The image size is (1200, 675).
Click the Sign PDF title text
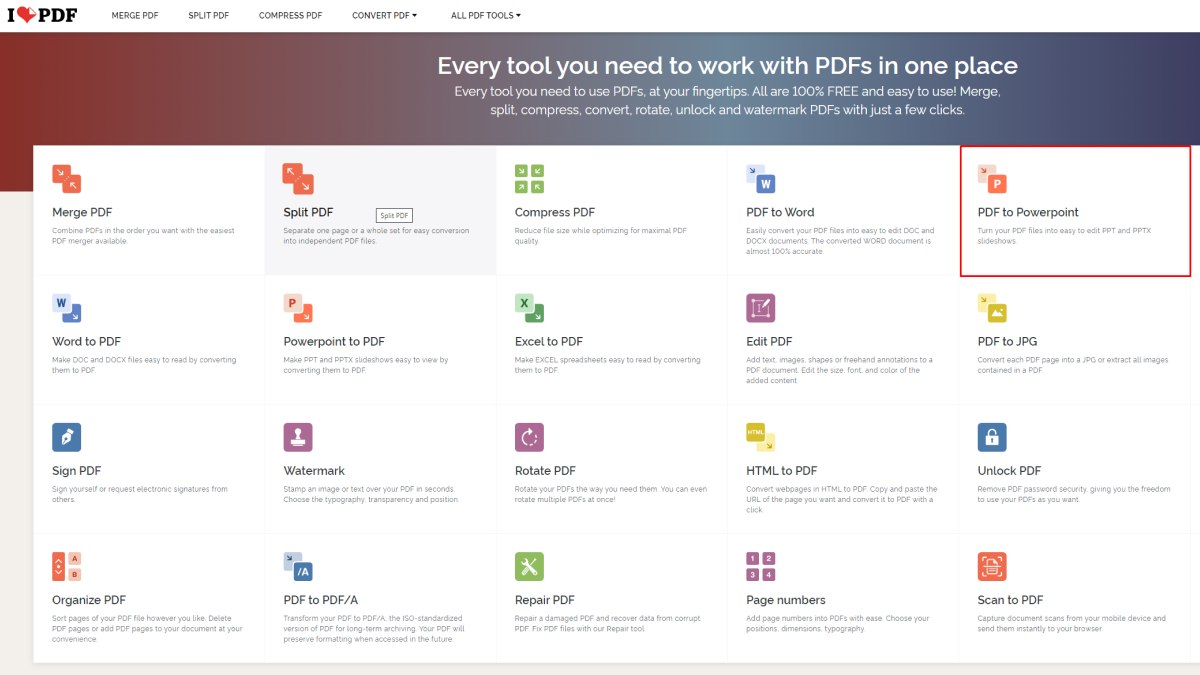point(77,470)
